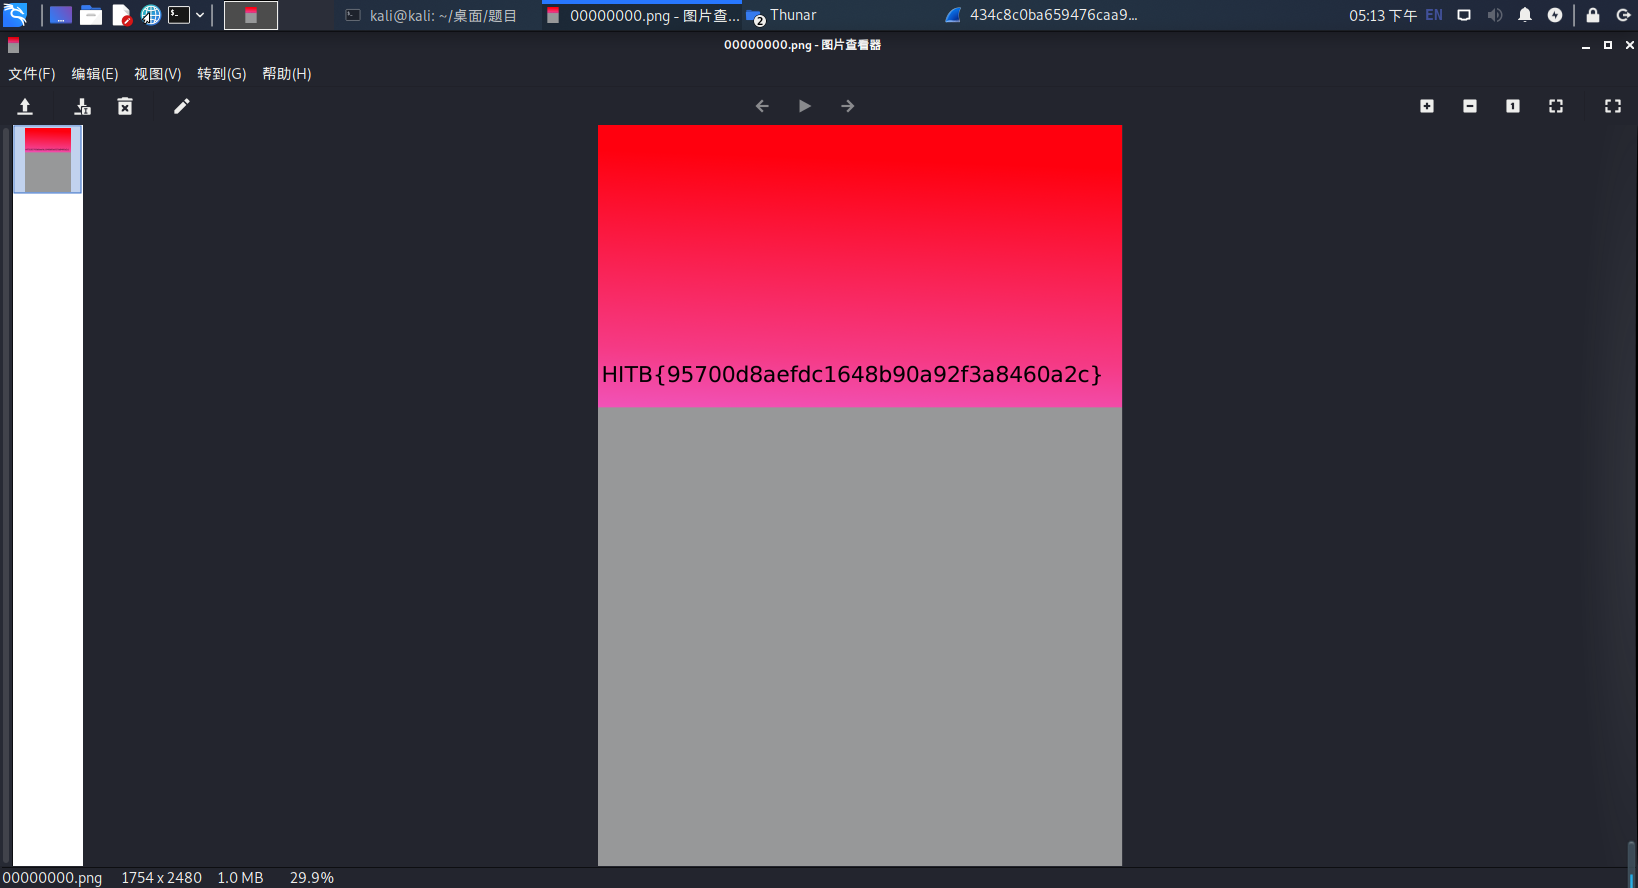1638x888 pixels.
Task: Zoom in with the plus icon
Action: 1427,106
